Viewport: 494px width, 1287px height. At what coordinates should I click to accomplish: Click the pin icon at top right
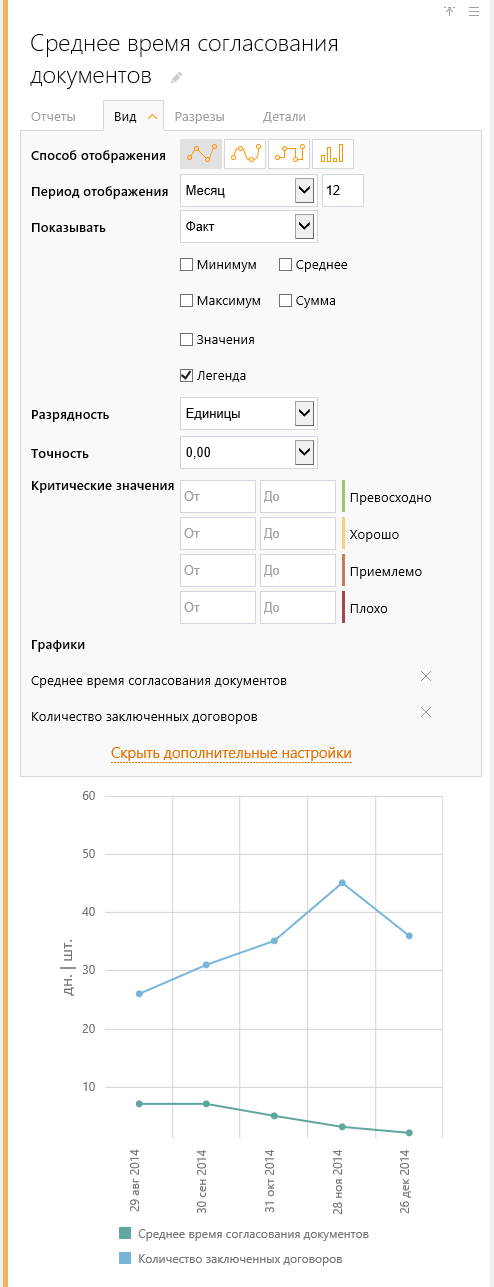click(x=449, y=11)
